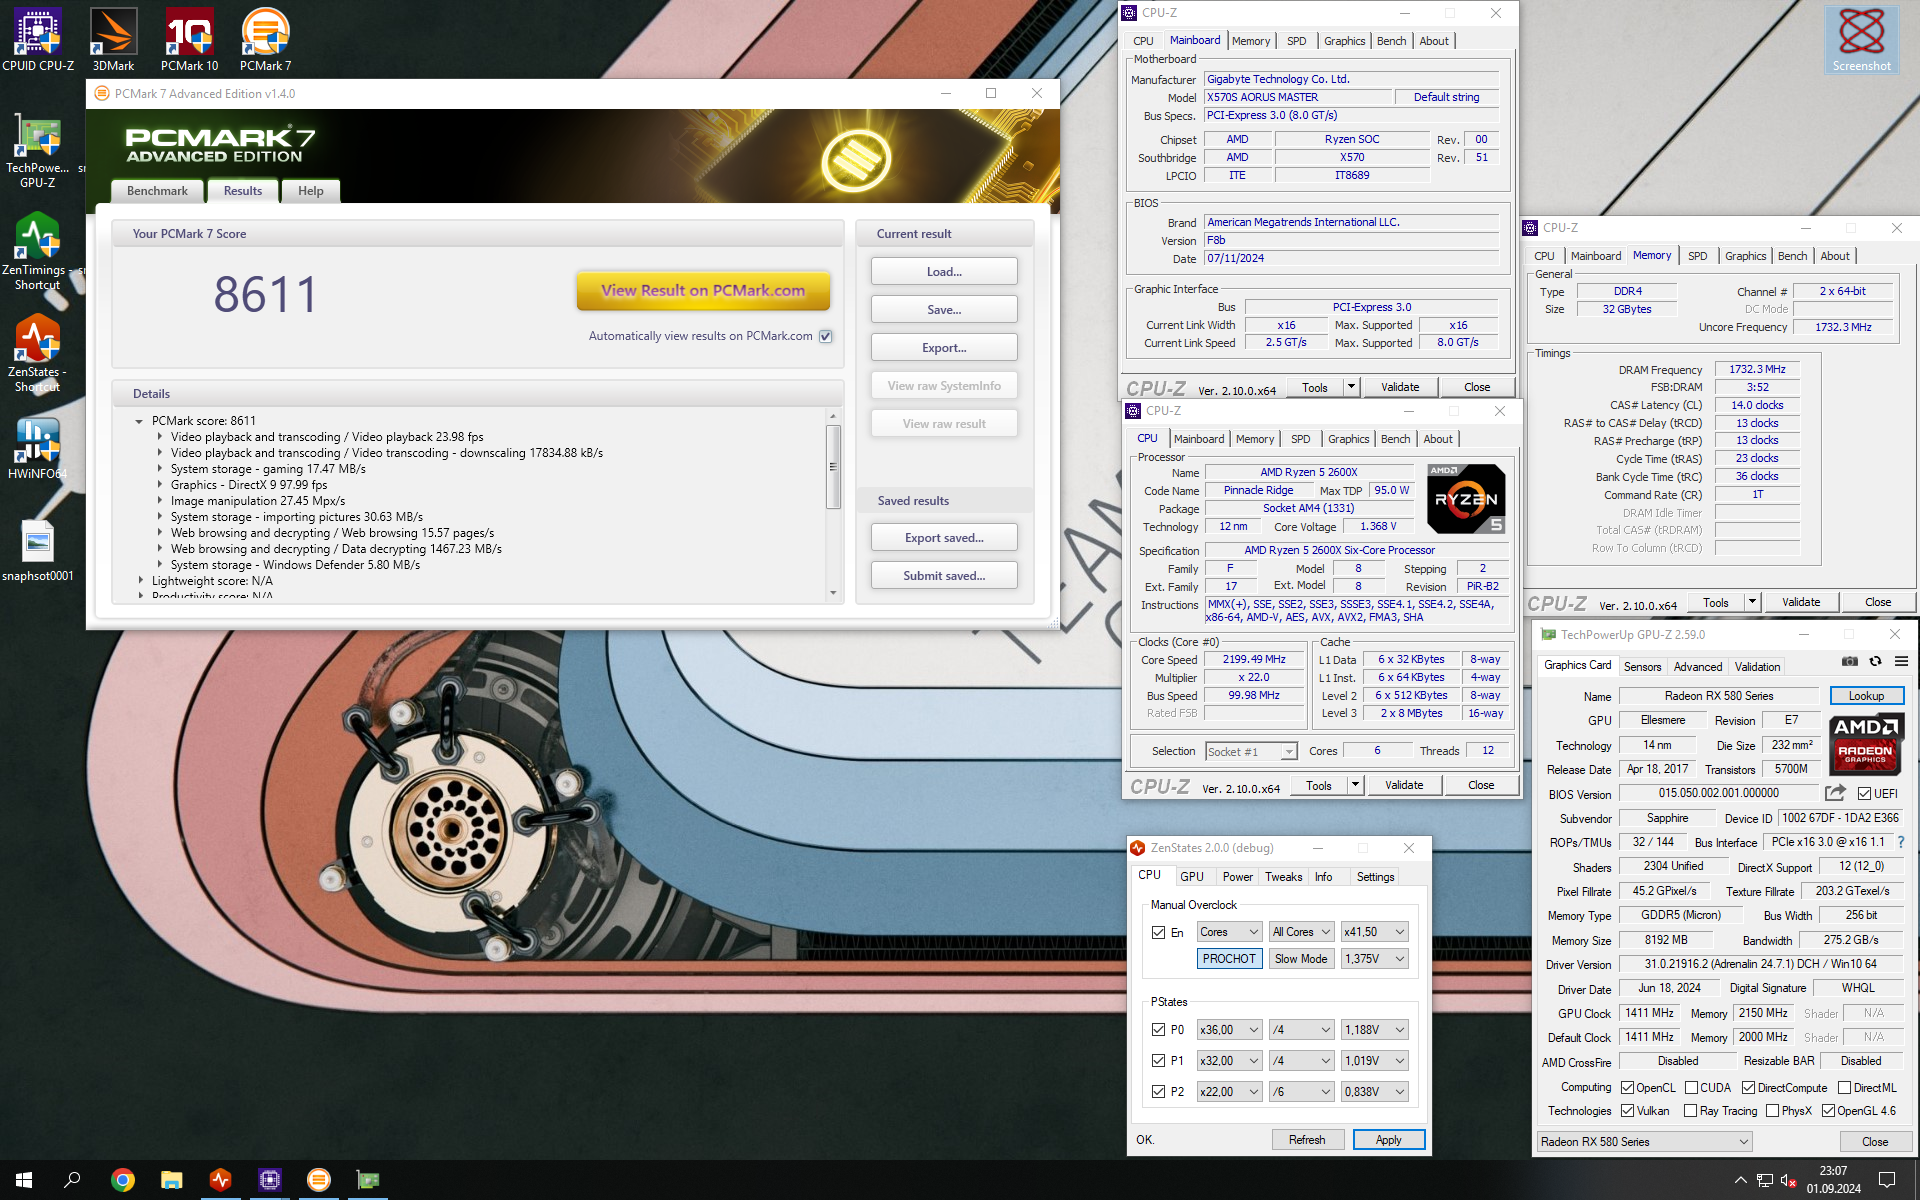The width and height of the screenshot is (1920, 1200).
Task: Switch to SPD tab in CPU-Z Mainboard window
Action: (x=1296, y=41)
